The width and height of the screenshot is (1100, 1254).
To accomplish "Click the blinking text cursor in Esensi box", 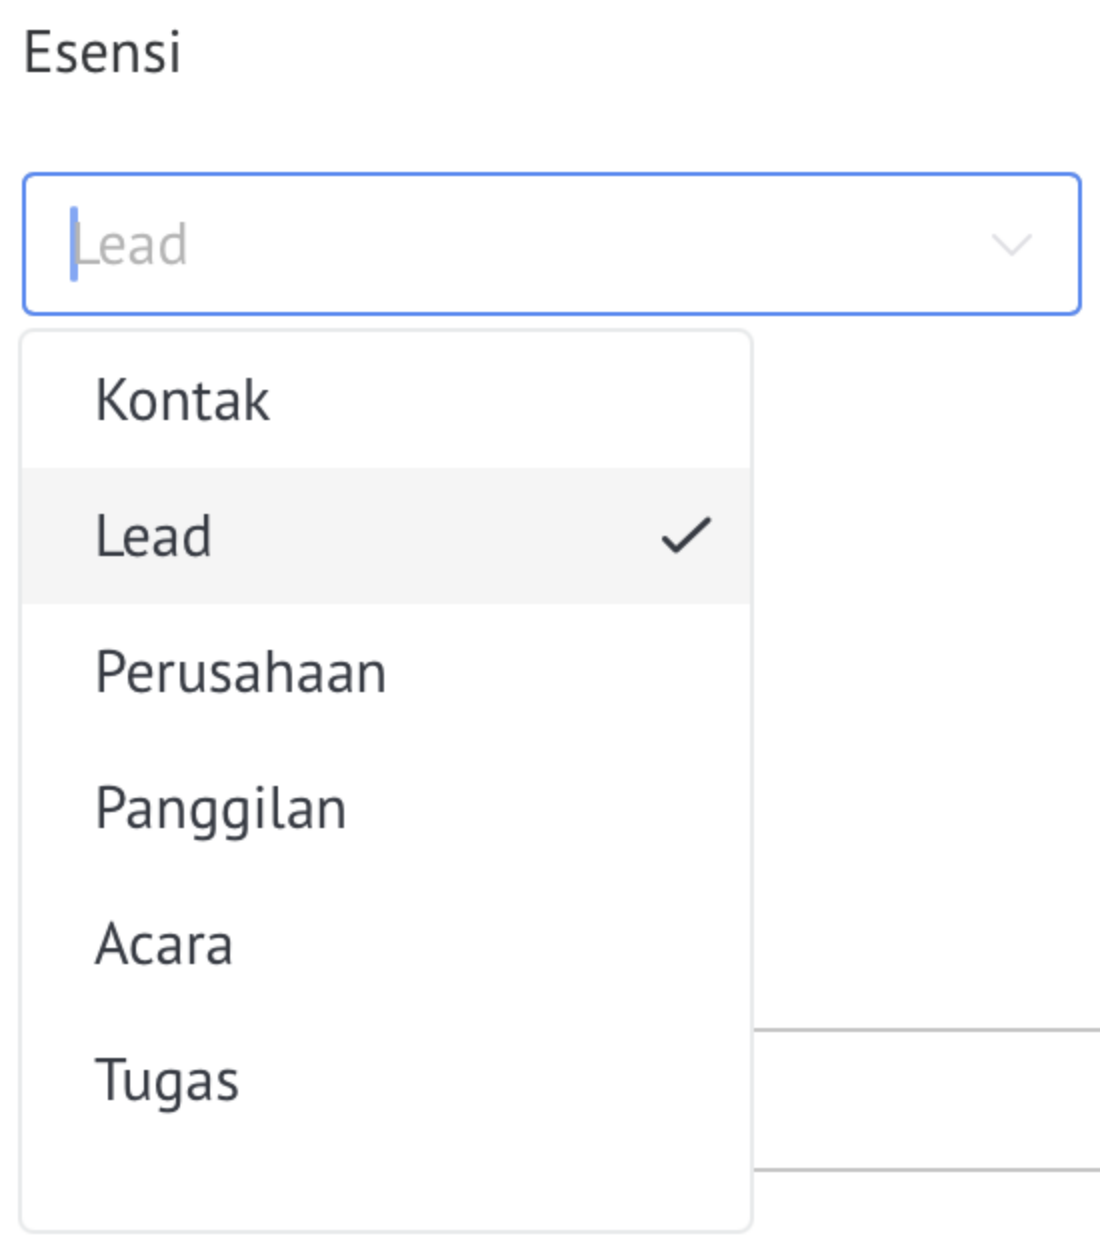I will [x=73, y=244].
